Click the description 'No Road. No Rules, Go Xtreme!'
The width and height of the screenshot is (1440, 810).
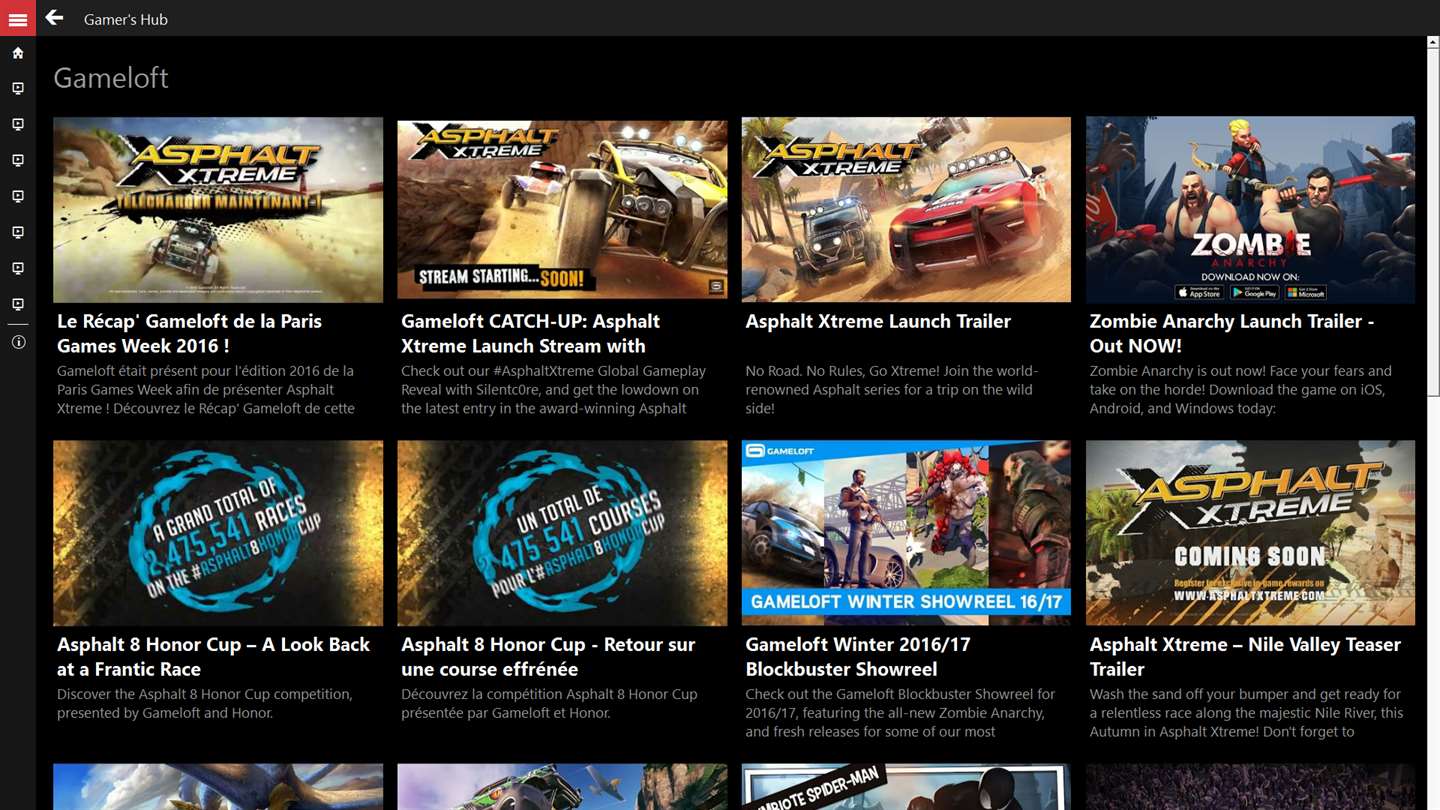(x=892, y=389)
